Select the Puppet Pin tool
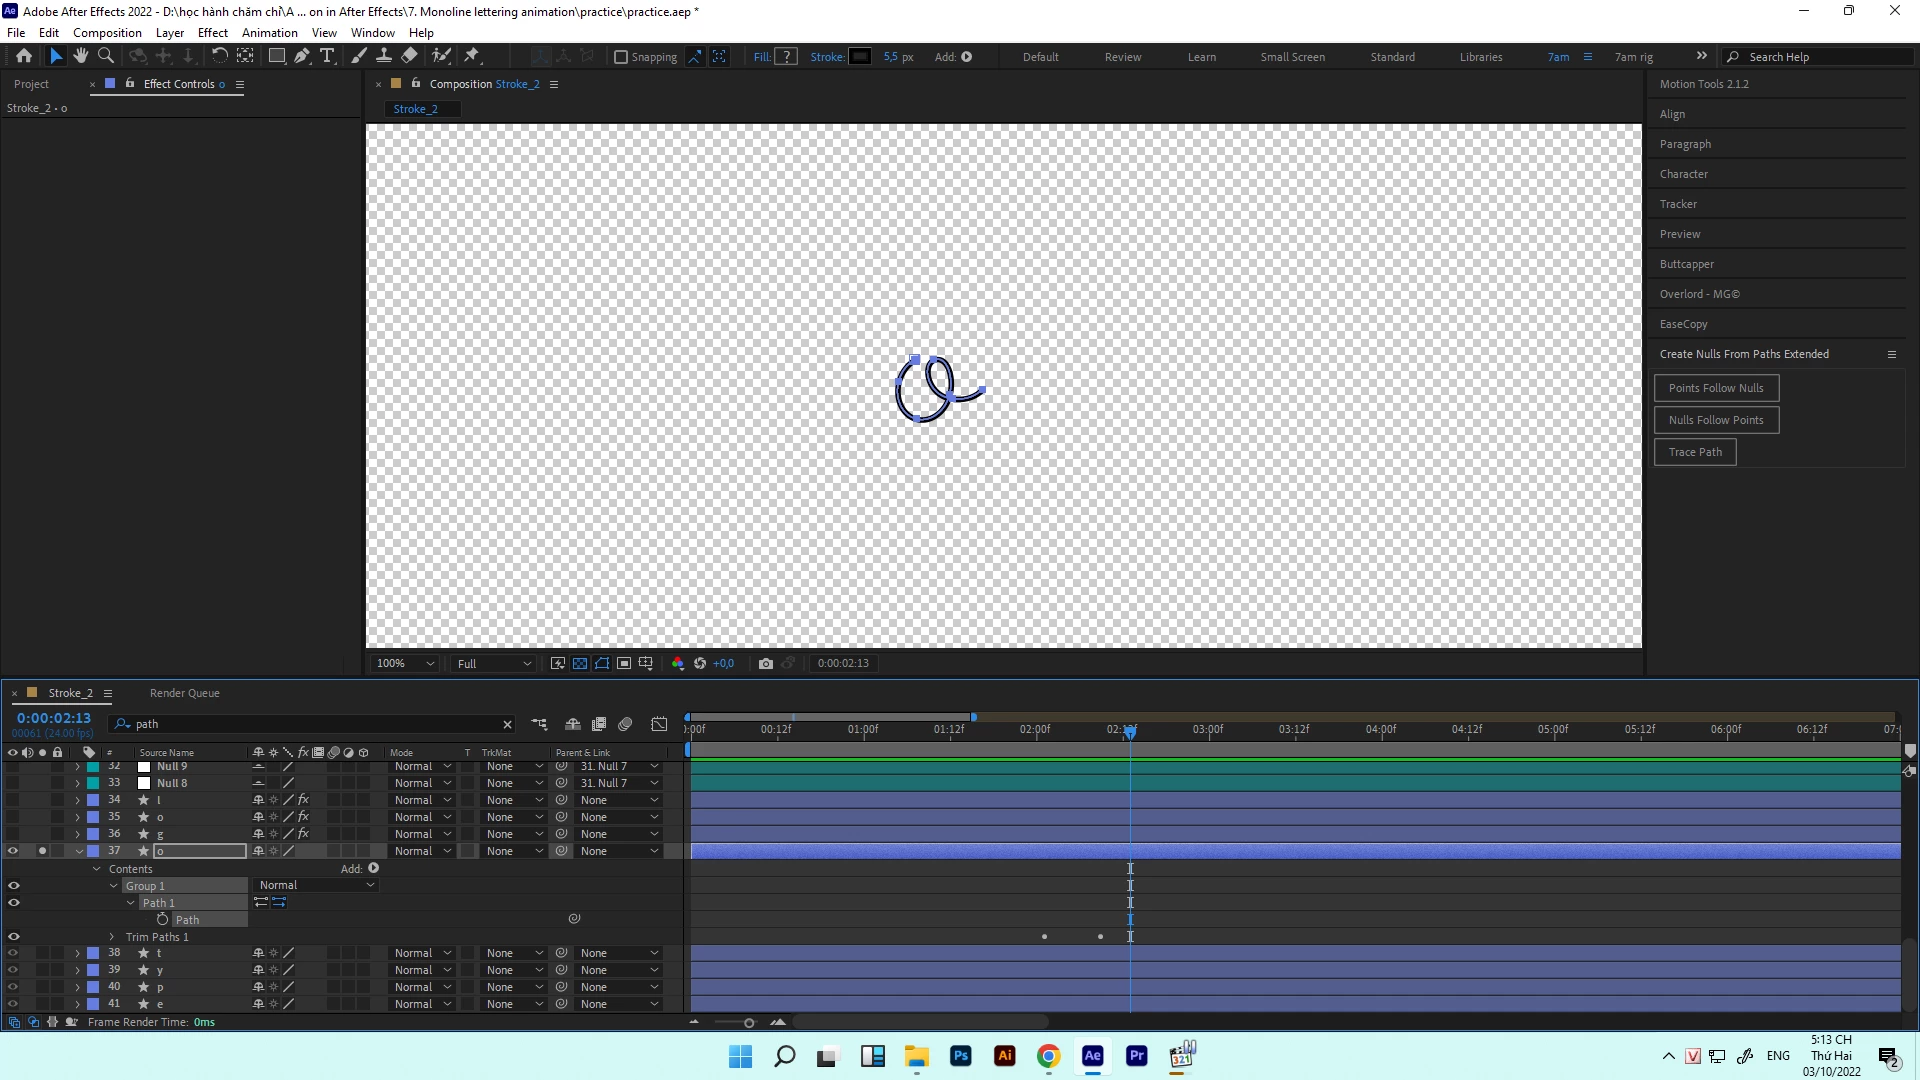The width and height of the screenshot is (1920, 1080). coord(472,56)
